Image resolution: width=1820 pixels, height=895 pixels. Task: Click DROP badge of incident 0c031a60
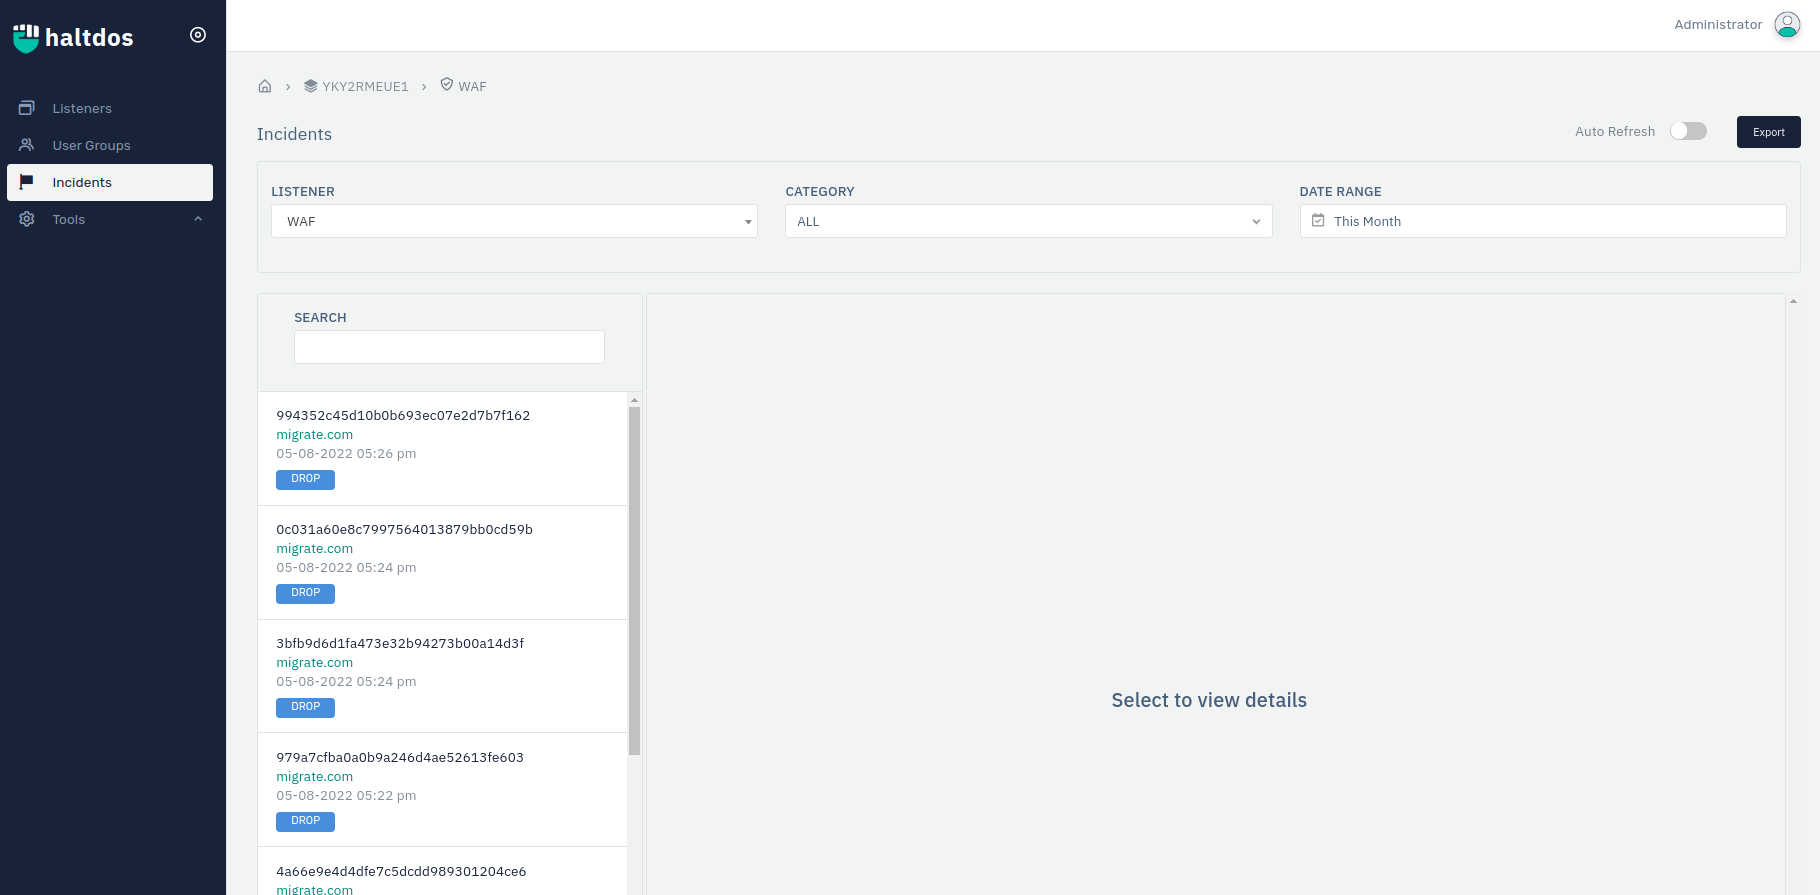tap(305, 593)
